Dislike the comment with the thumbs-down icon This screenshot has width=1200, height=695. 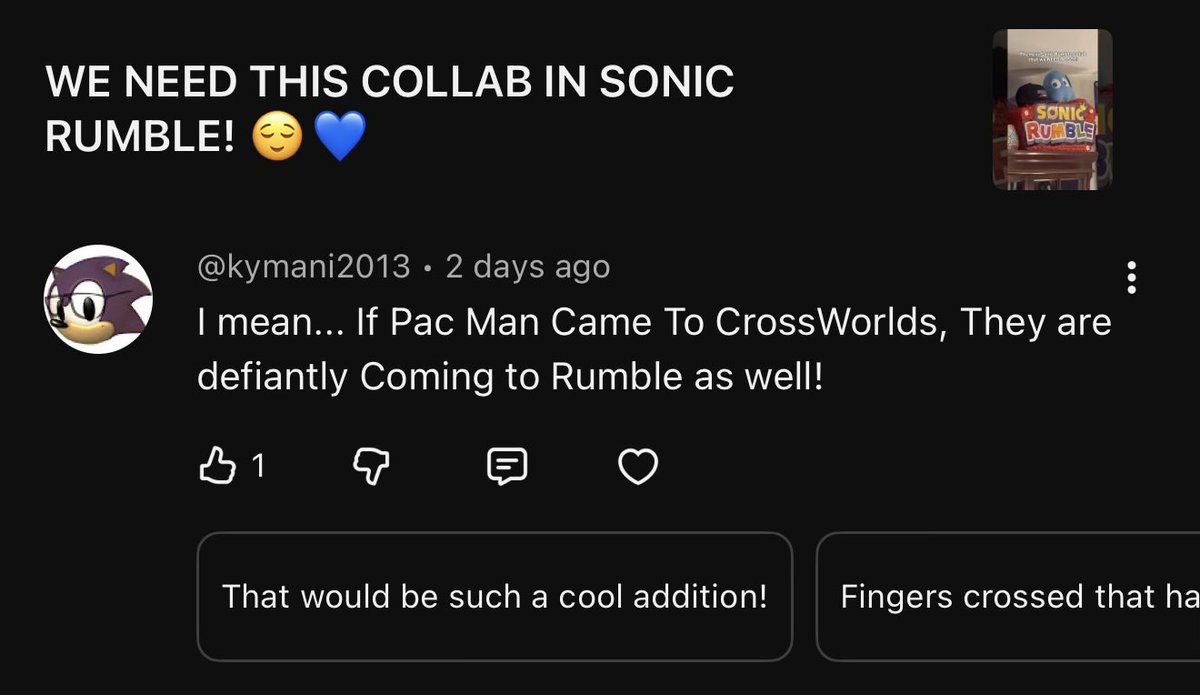tap(371, 467)
